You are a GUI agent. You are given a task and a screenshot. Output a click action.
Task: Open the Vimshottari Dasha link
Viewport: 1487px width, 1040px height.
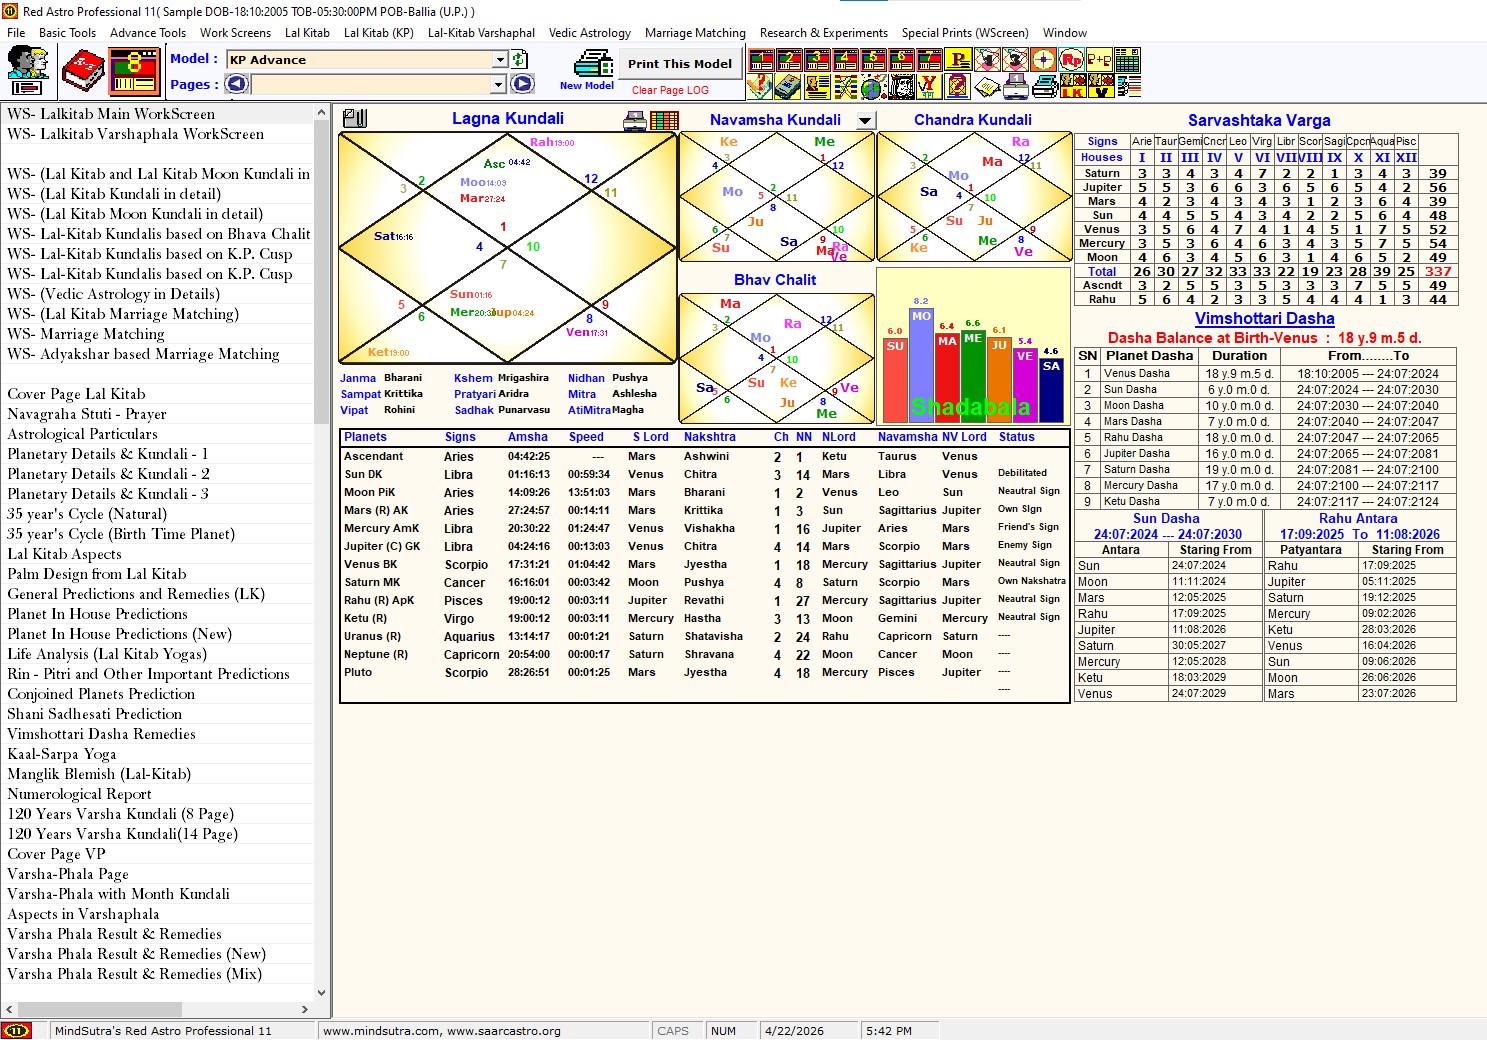click(1264, 318)
